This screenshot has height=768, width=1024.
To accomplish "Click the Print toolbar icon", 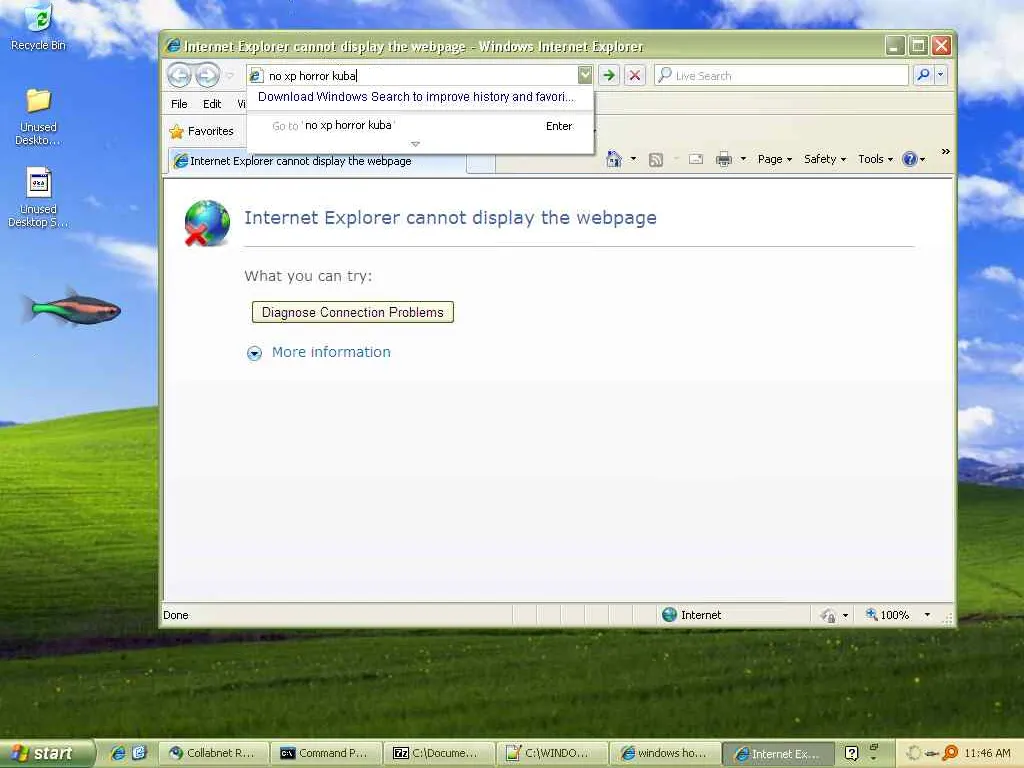I will [724, 159].
